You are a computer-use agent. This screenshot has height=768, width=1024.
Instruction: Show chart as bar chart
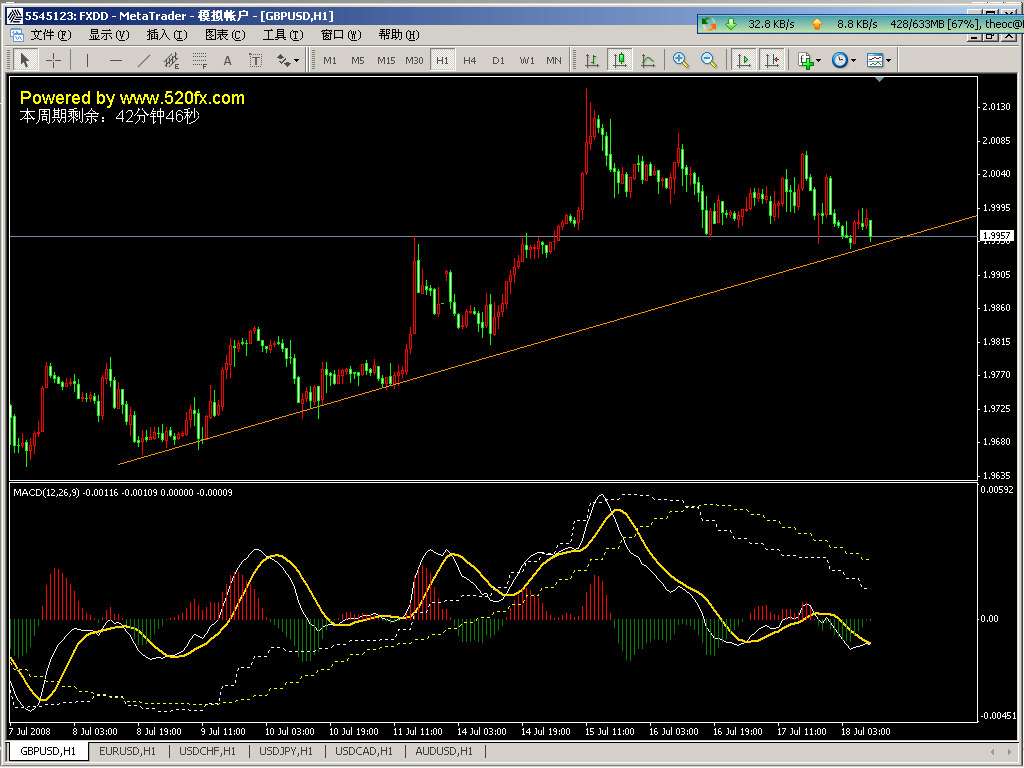point(592,60)
